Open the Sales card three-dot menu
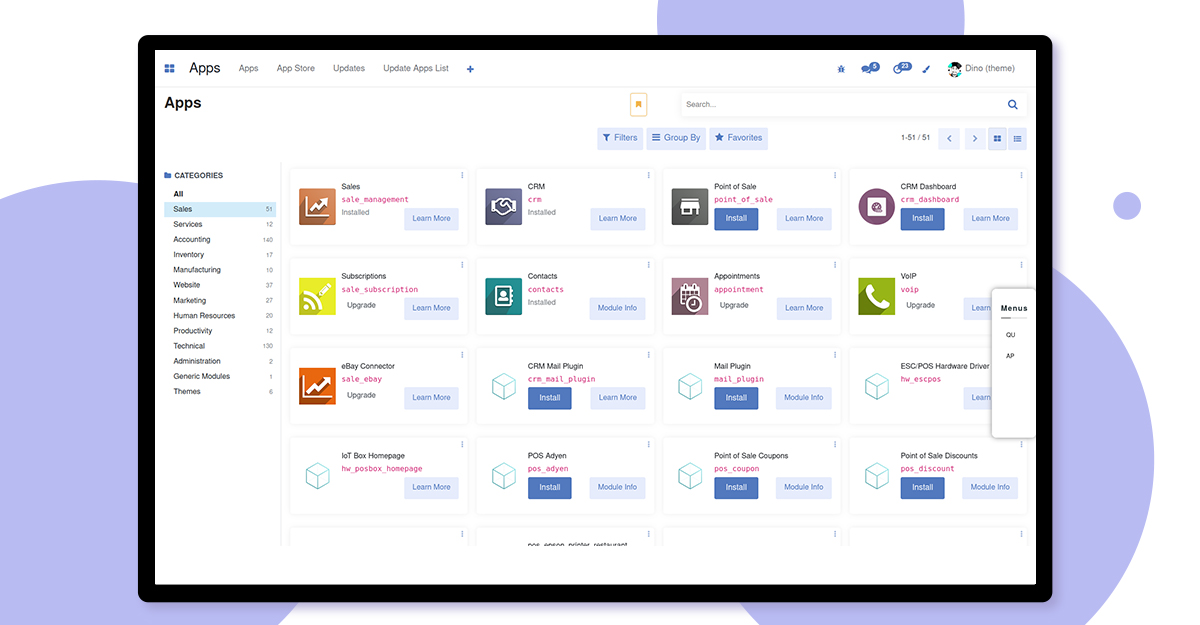1200x625 pixels. tap(462, 175)
